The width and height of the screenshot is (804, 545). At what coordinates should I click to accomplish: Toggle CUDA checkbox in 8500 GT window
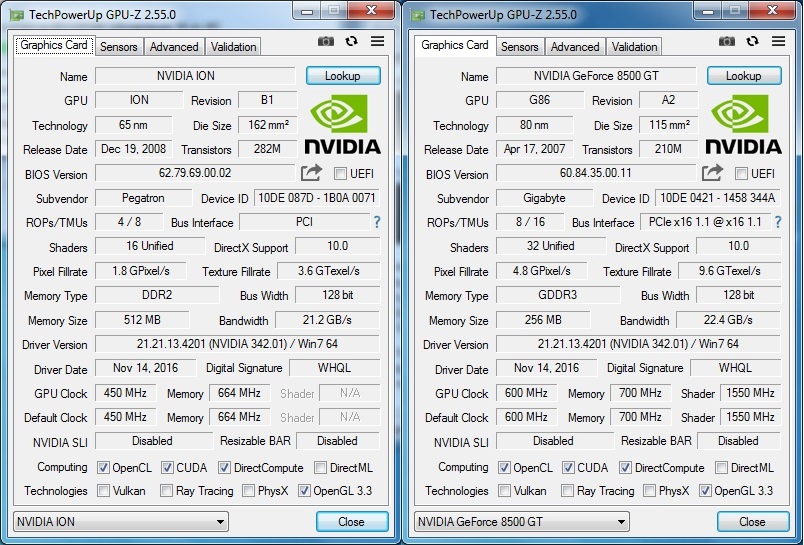coord(568,468)
